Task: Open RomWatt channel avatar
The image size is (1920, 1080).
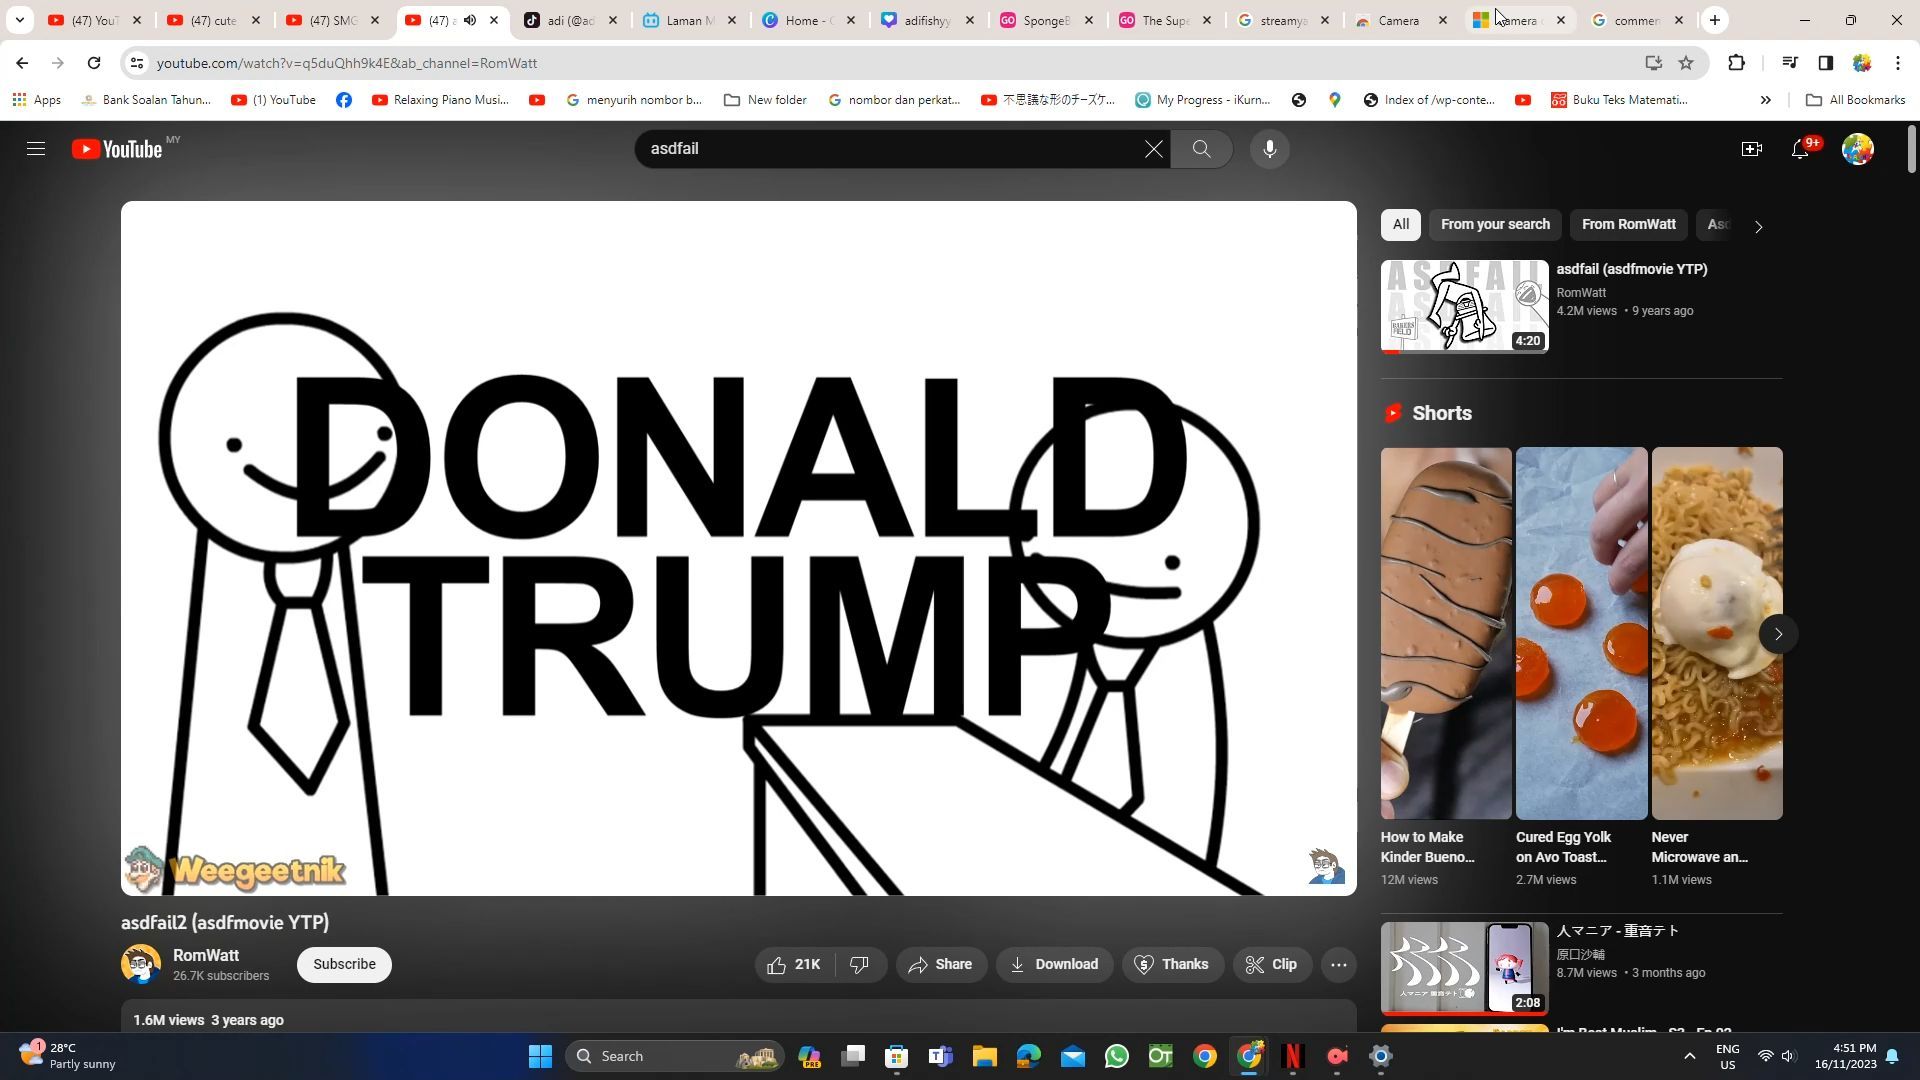Action: pyautogui.click(x=141, y=965)
